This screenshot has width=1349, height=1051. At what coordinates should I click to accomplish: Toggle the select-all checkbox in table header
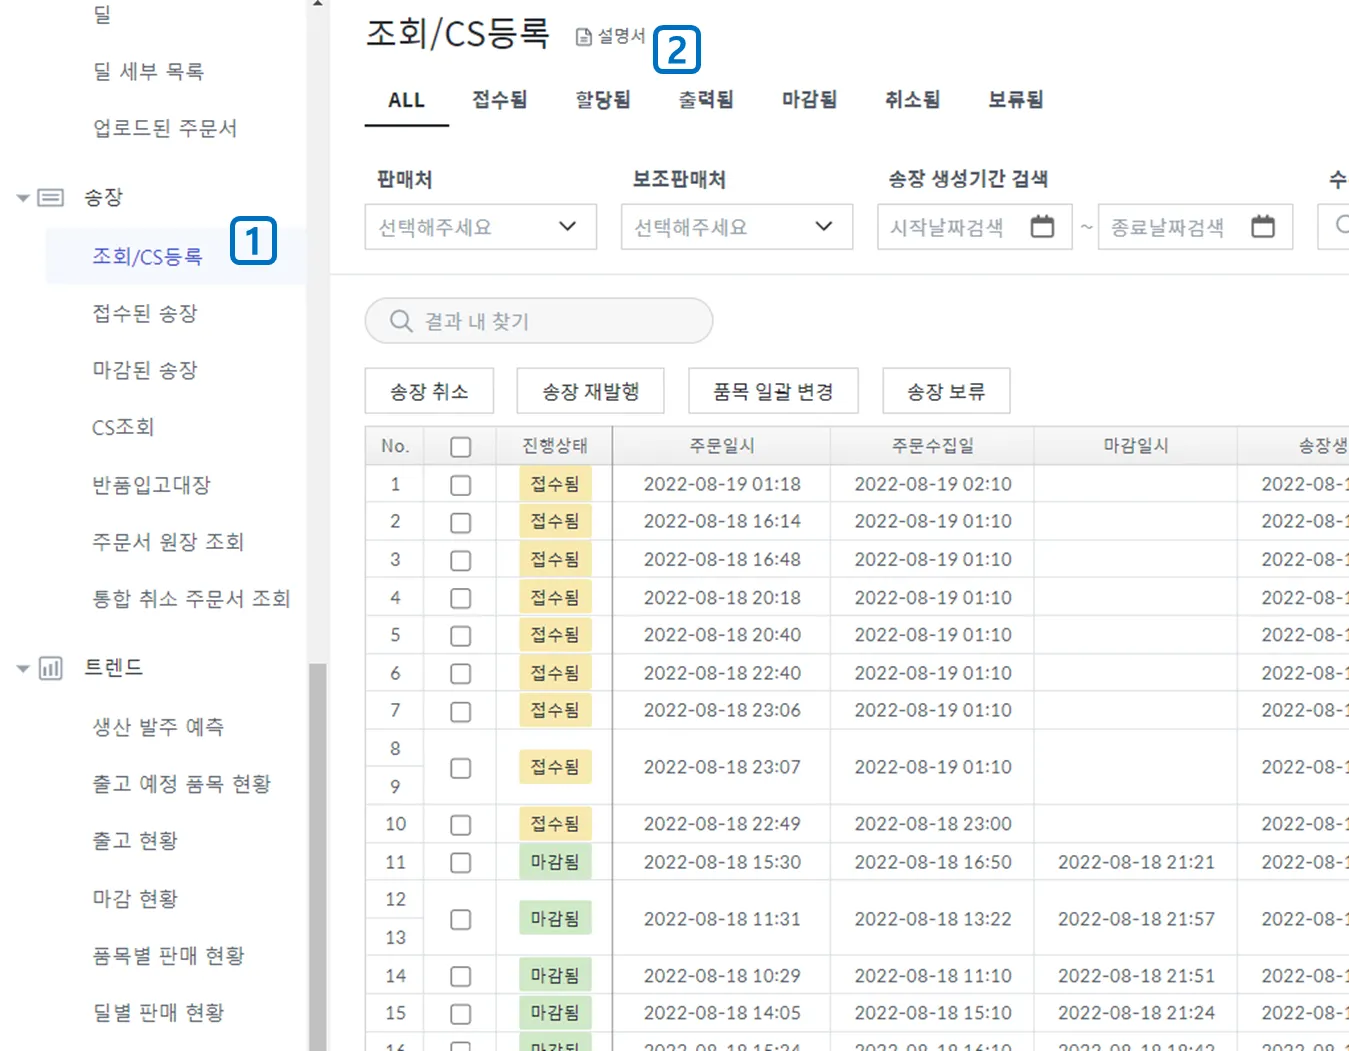click(461, 447)
